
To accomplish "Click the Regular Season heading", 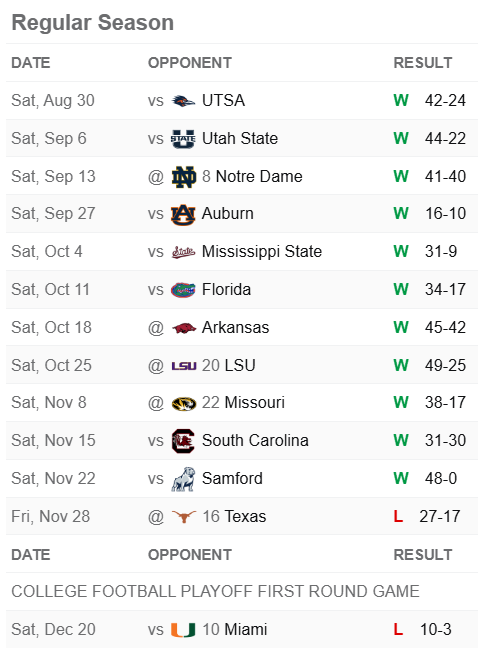I will [93, 22].
